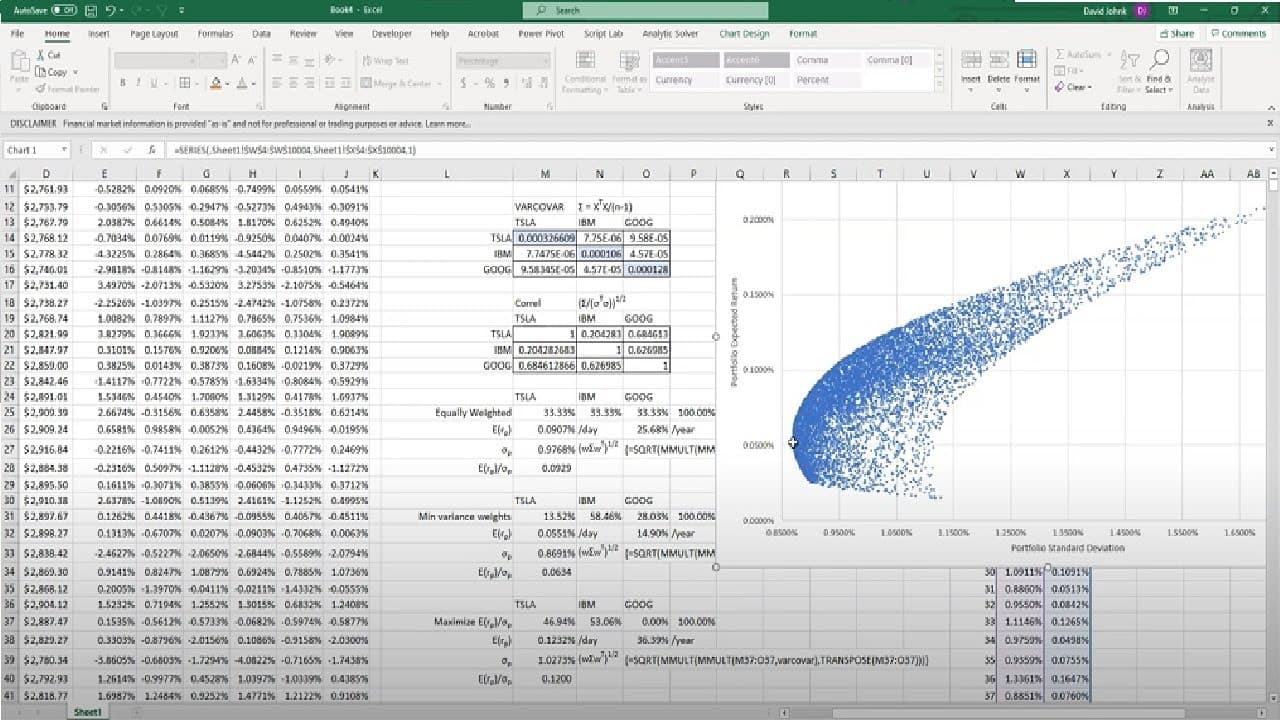Screen dimensions: 1280x720
Task: Open the Developer tab
Action: 391,33
